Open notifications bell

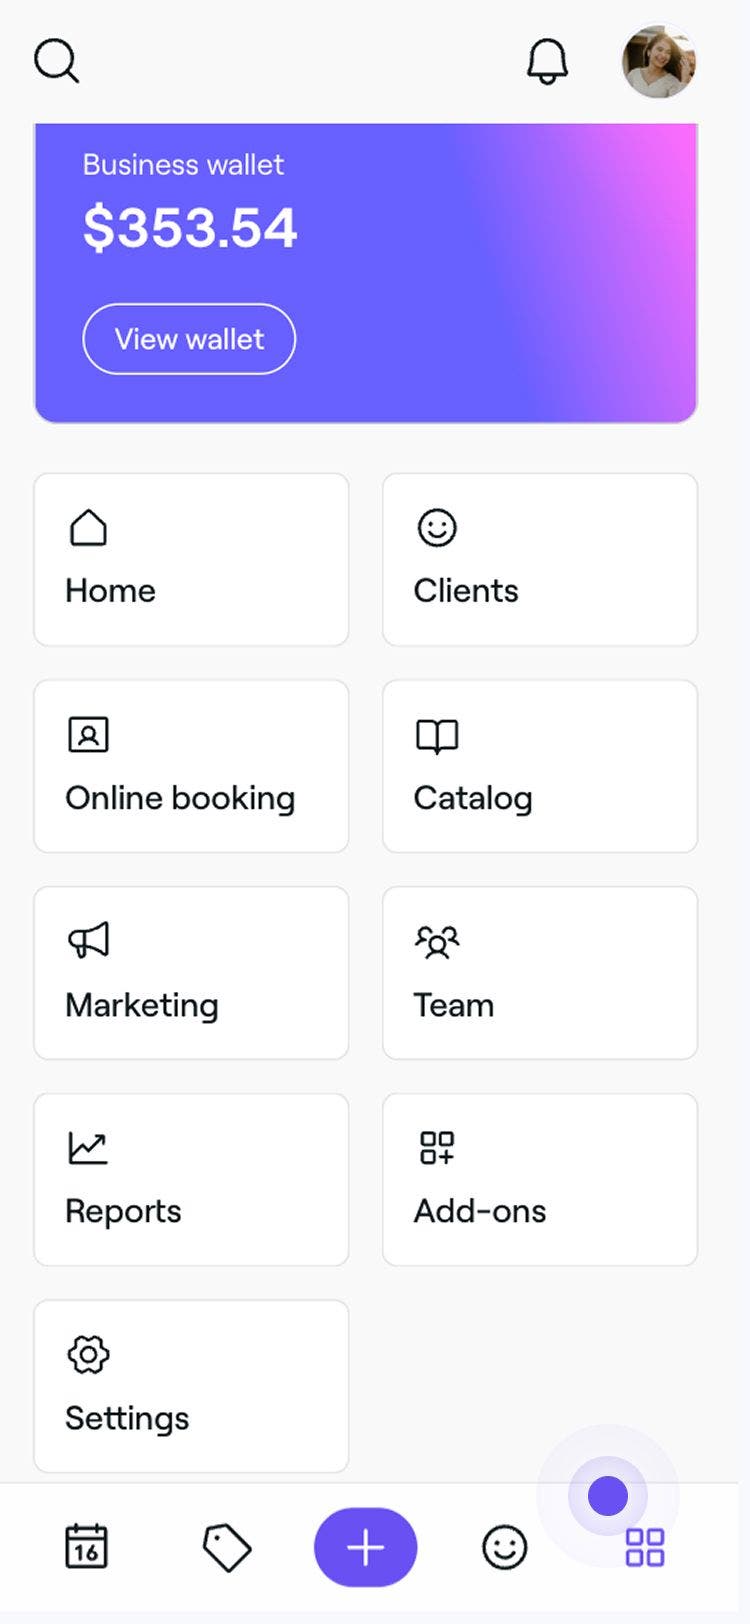[547, 62]
